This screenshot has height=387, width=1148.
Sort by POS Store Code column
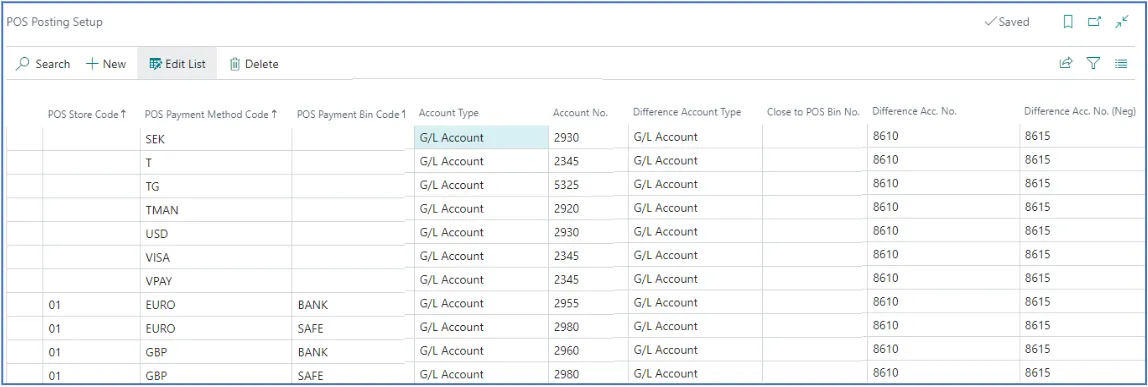click(87, 114)
